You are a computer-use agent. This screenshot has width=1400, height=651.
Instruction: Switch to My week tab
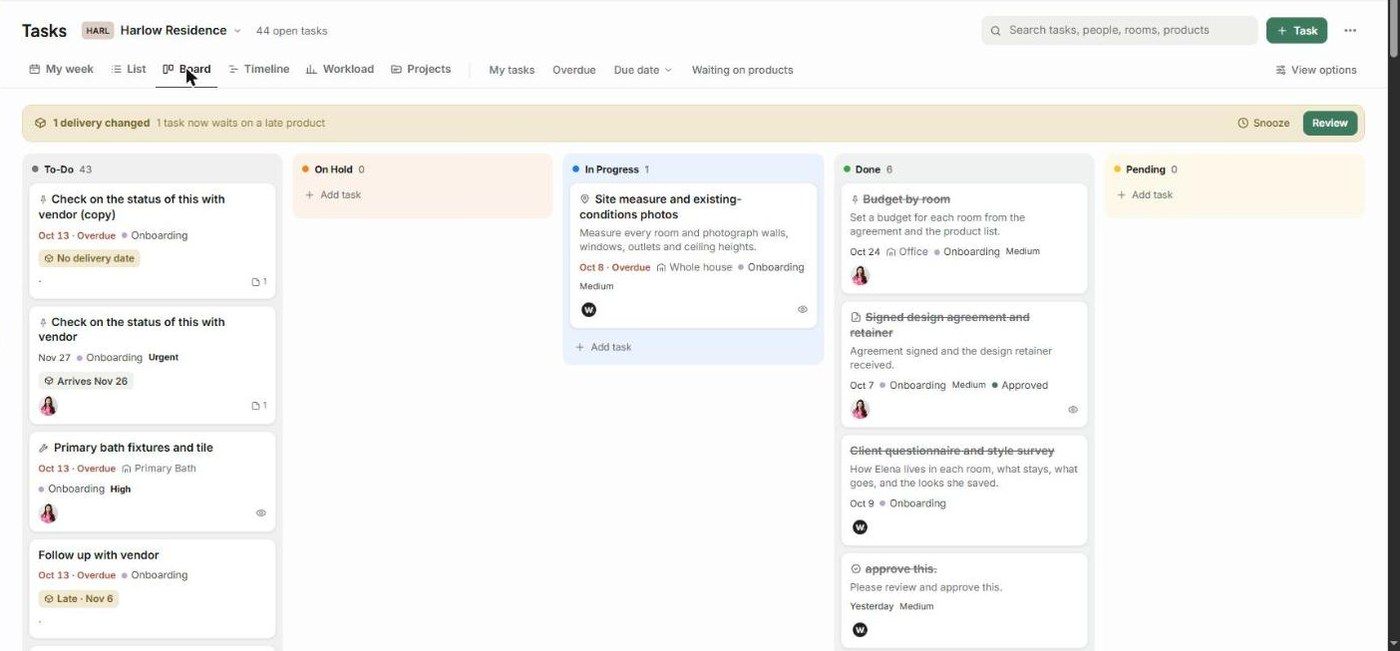(61, 69)
